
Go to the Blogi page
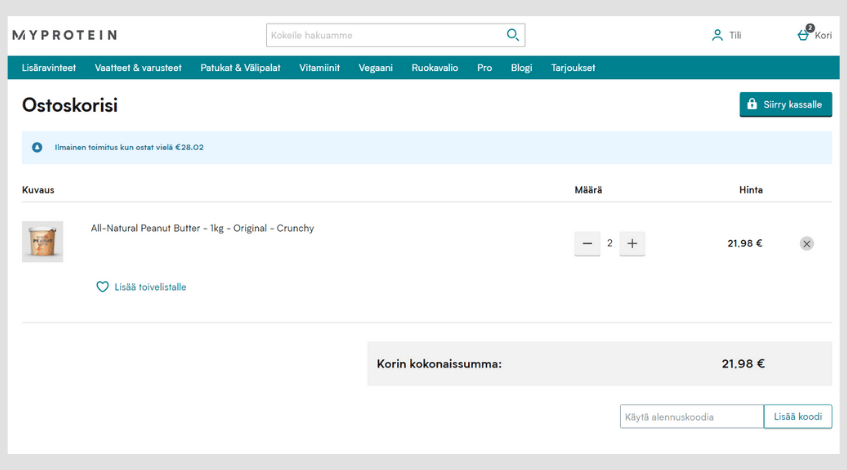521,68
